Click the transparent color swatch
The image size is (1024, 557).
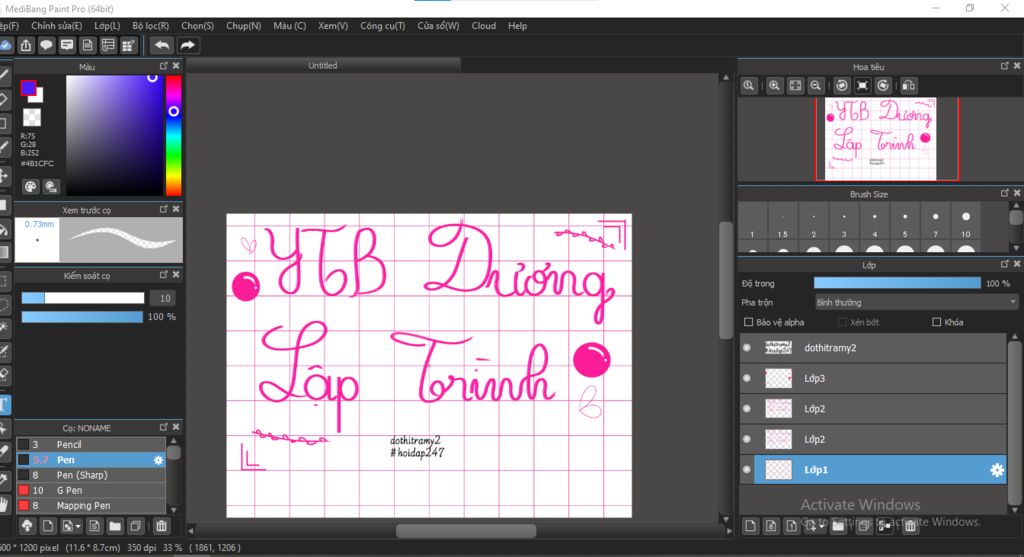[32, 118]
